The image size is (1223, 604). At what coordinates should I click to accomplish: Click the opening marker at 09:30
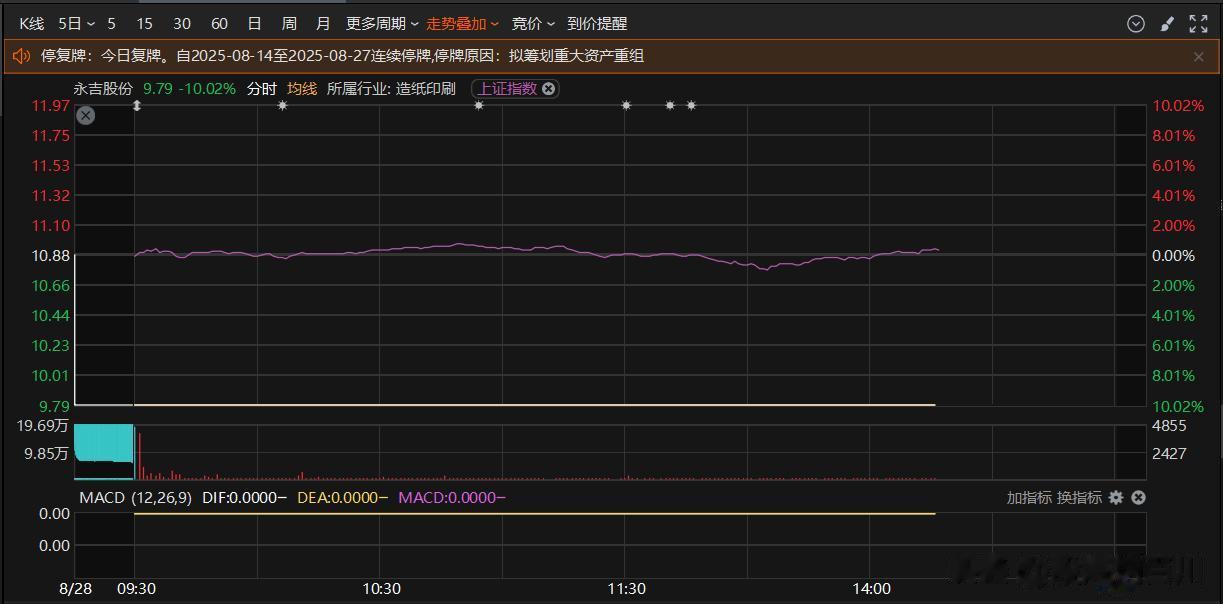(x=137, y=105)
